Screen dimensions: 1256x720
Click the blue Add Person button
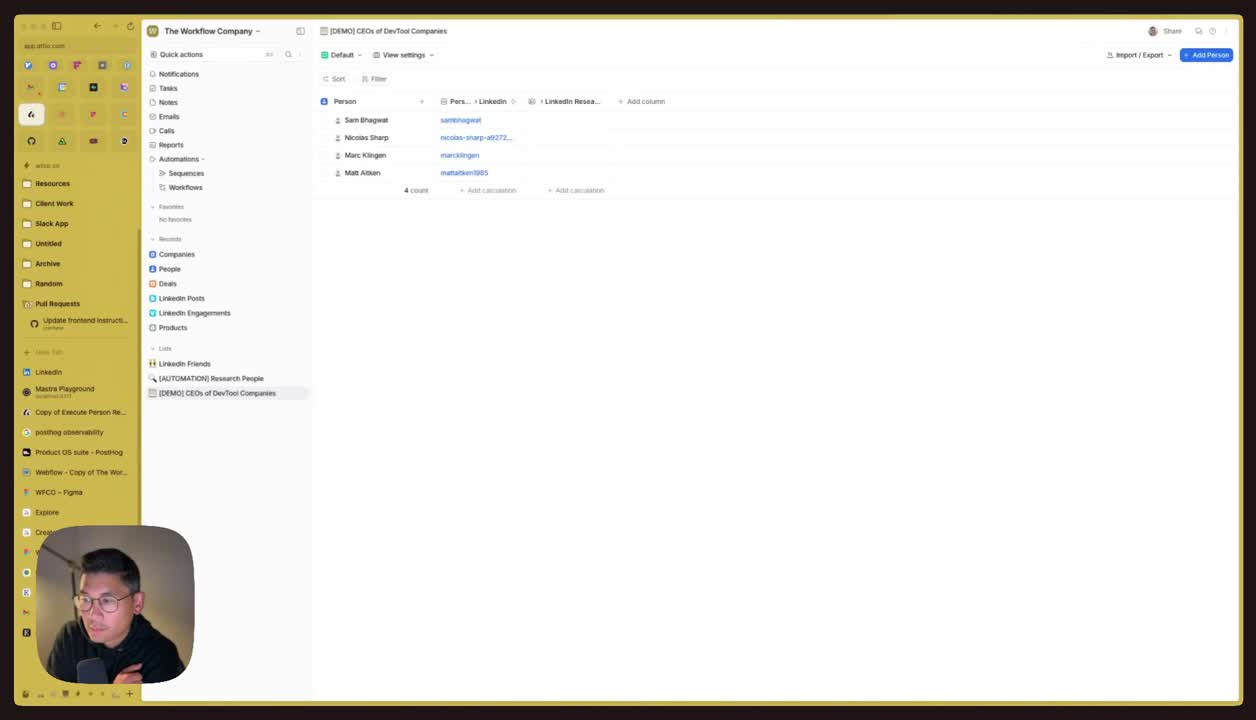click(1206, 55)
